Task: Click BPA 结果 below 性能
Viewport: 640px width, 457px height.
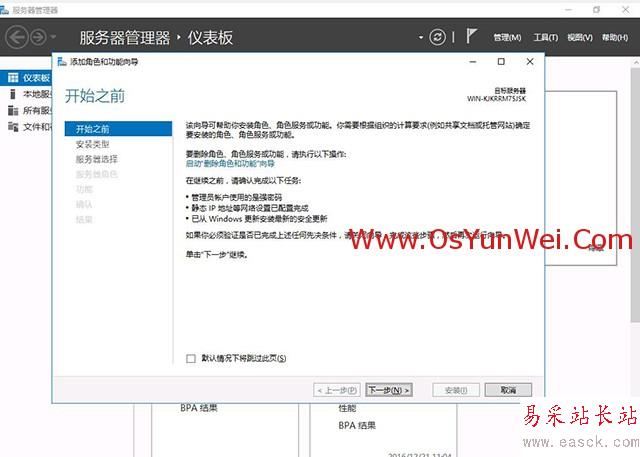Action: 357,425
